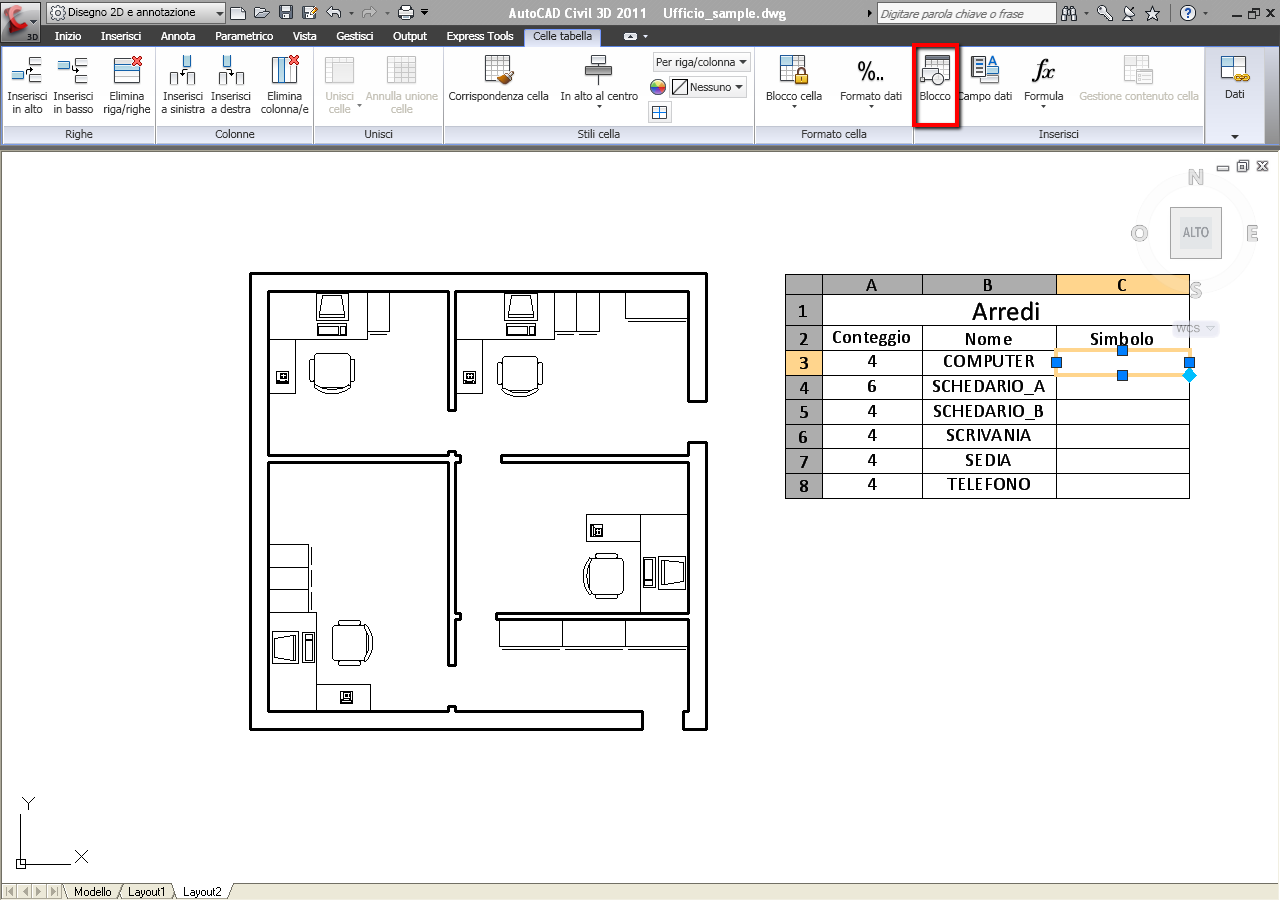Viewport: 1280px width, 900px height.
Task: Undo the last action
Action: 333,13
